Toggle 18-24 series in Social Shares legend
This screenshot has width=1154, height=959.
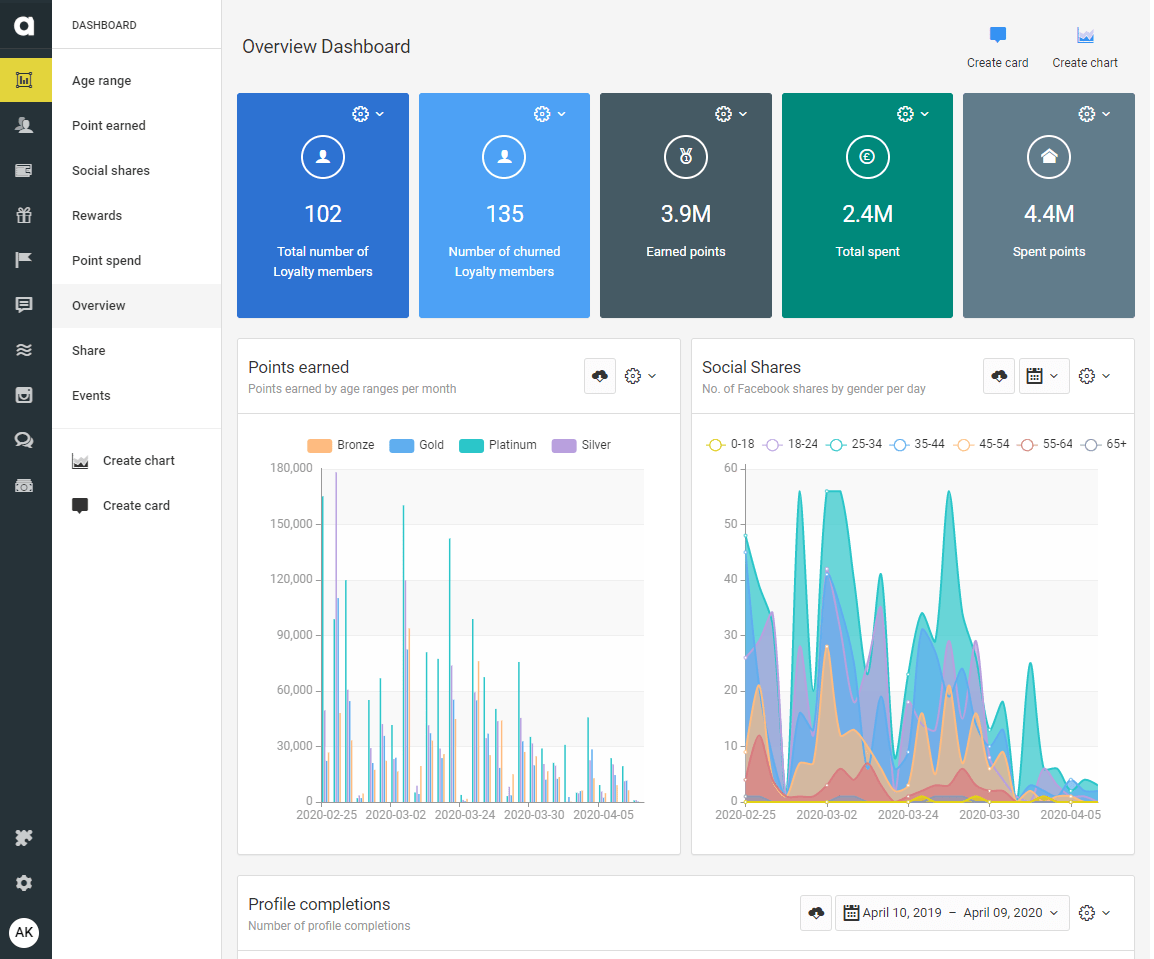[x=790, y=445]
